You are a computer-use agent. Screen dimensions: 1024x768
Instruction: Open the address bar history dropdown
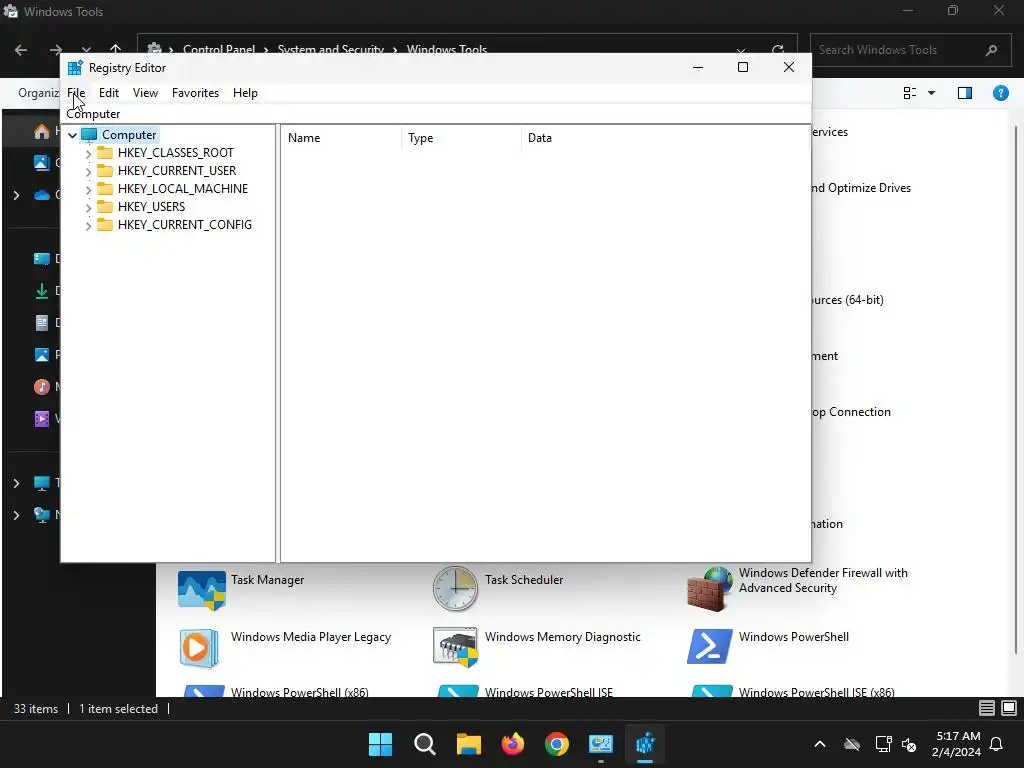point(741,50)
